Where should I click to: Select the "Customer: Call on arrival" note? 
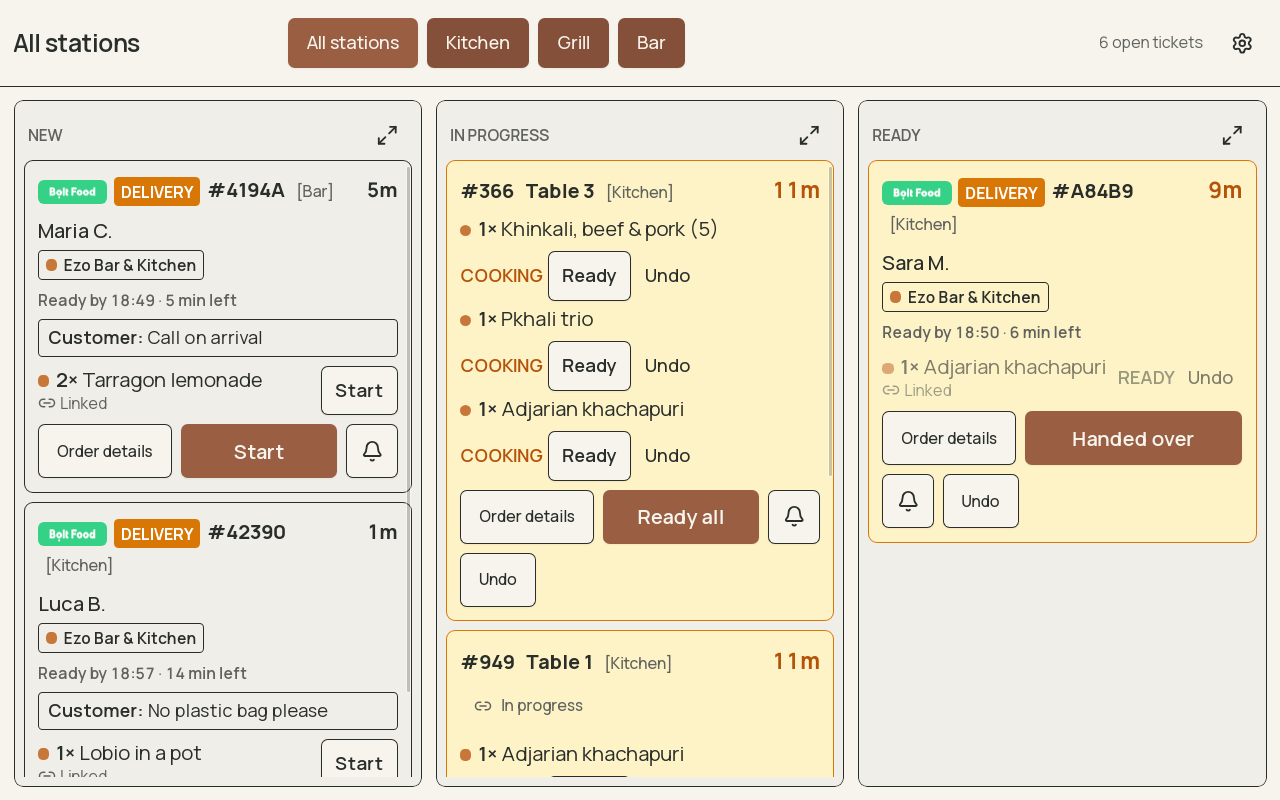click(x=218, y=338)
